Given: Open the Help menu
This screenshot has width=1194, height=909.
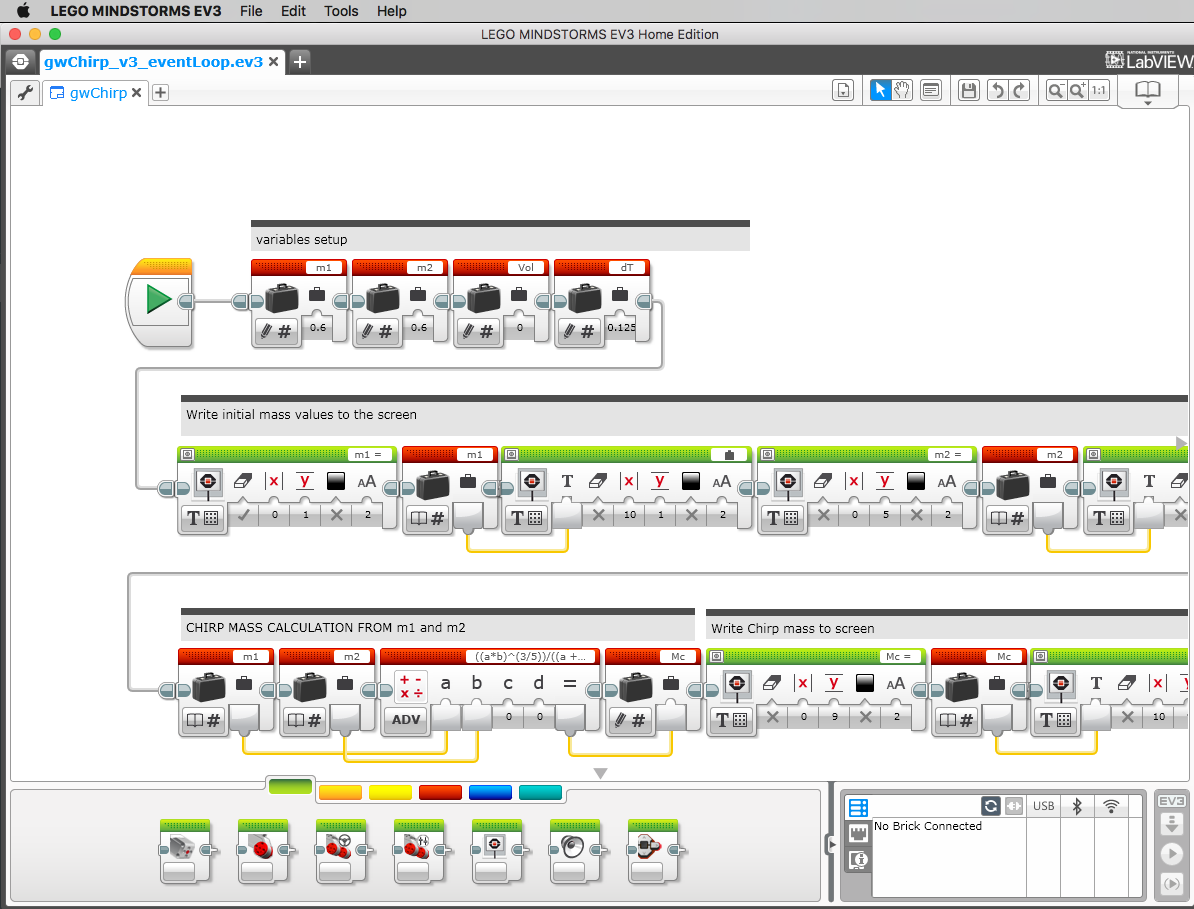Looking at the screenshot, I should click(391, 11).
